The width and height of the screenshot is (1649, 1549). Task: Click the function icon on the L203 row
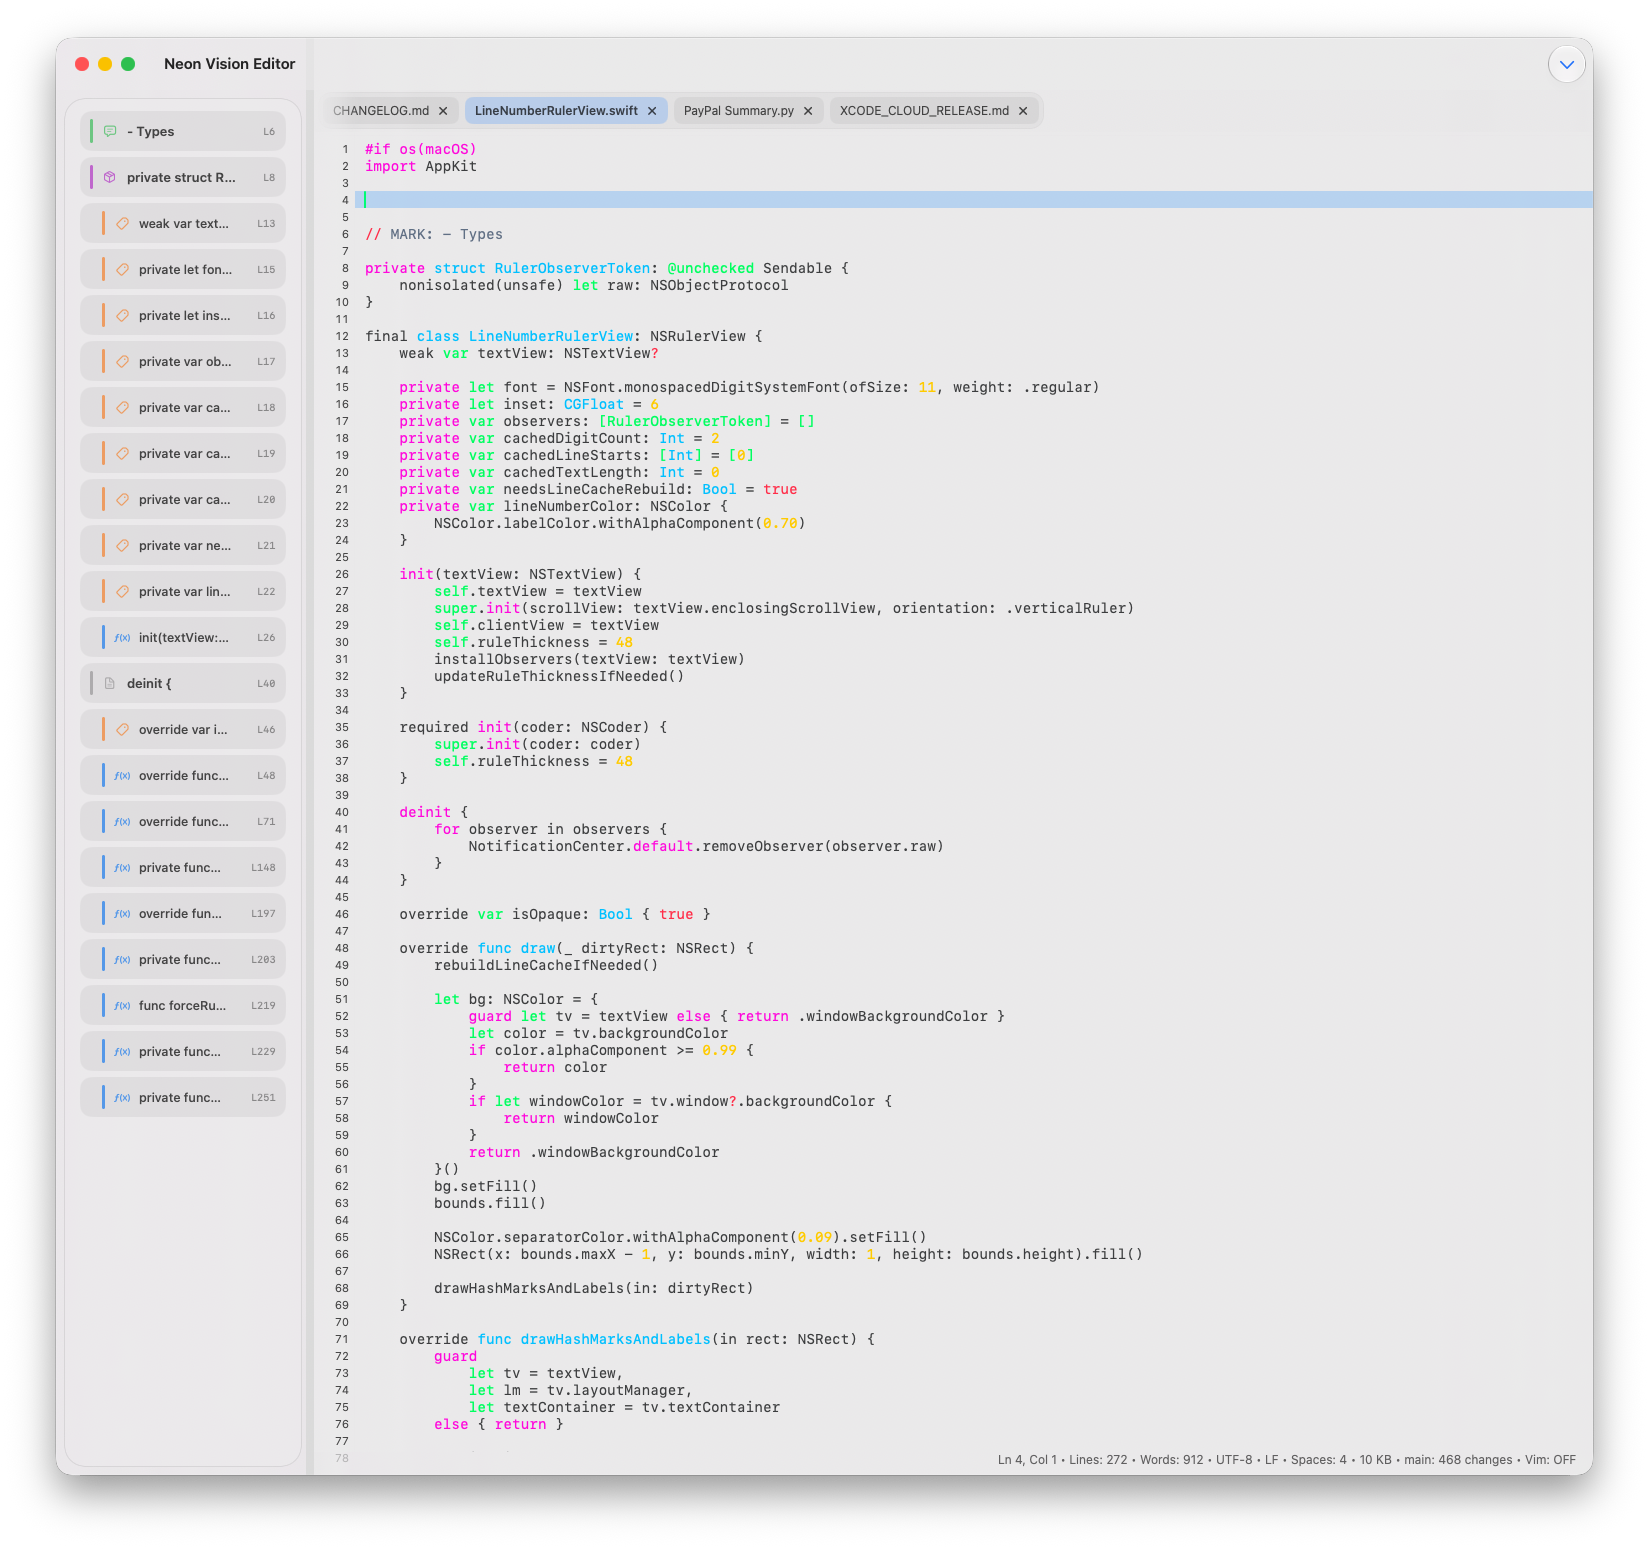[122, 959]
